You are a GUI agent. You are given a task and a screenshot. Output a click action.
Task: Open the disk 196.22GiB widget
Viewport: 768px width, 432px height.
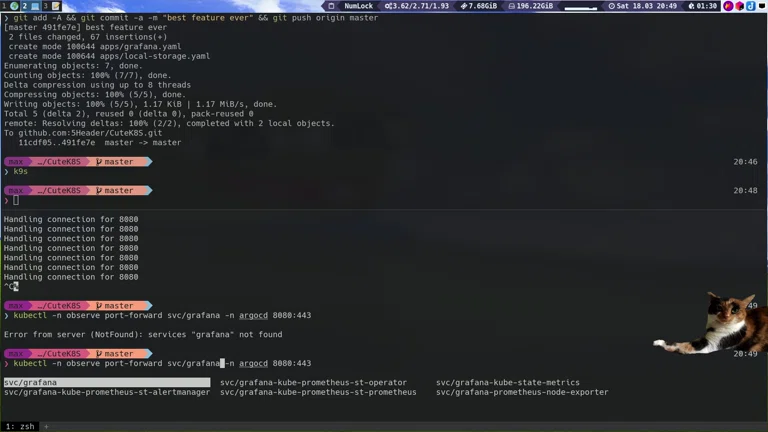pyautogui.click(x=530, y=6)
